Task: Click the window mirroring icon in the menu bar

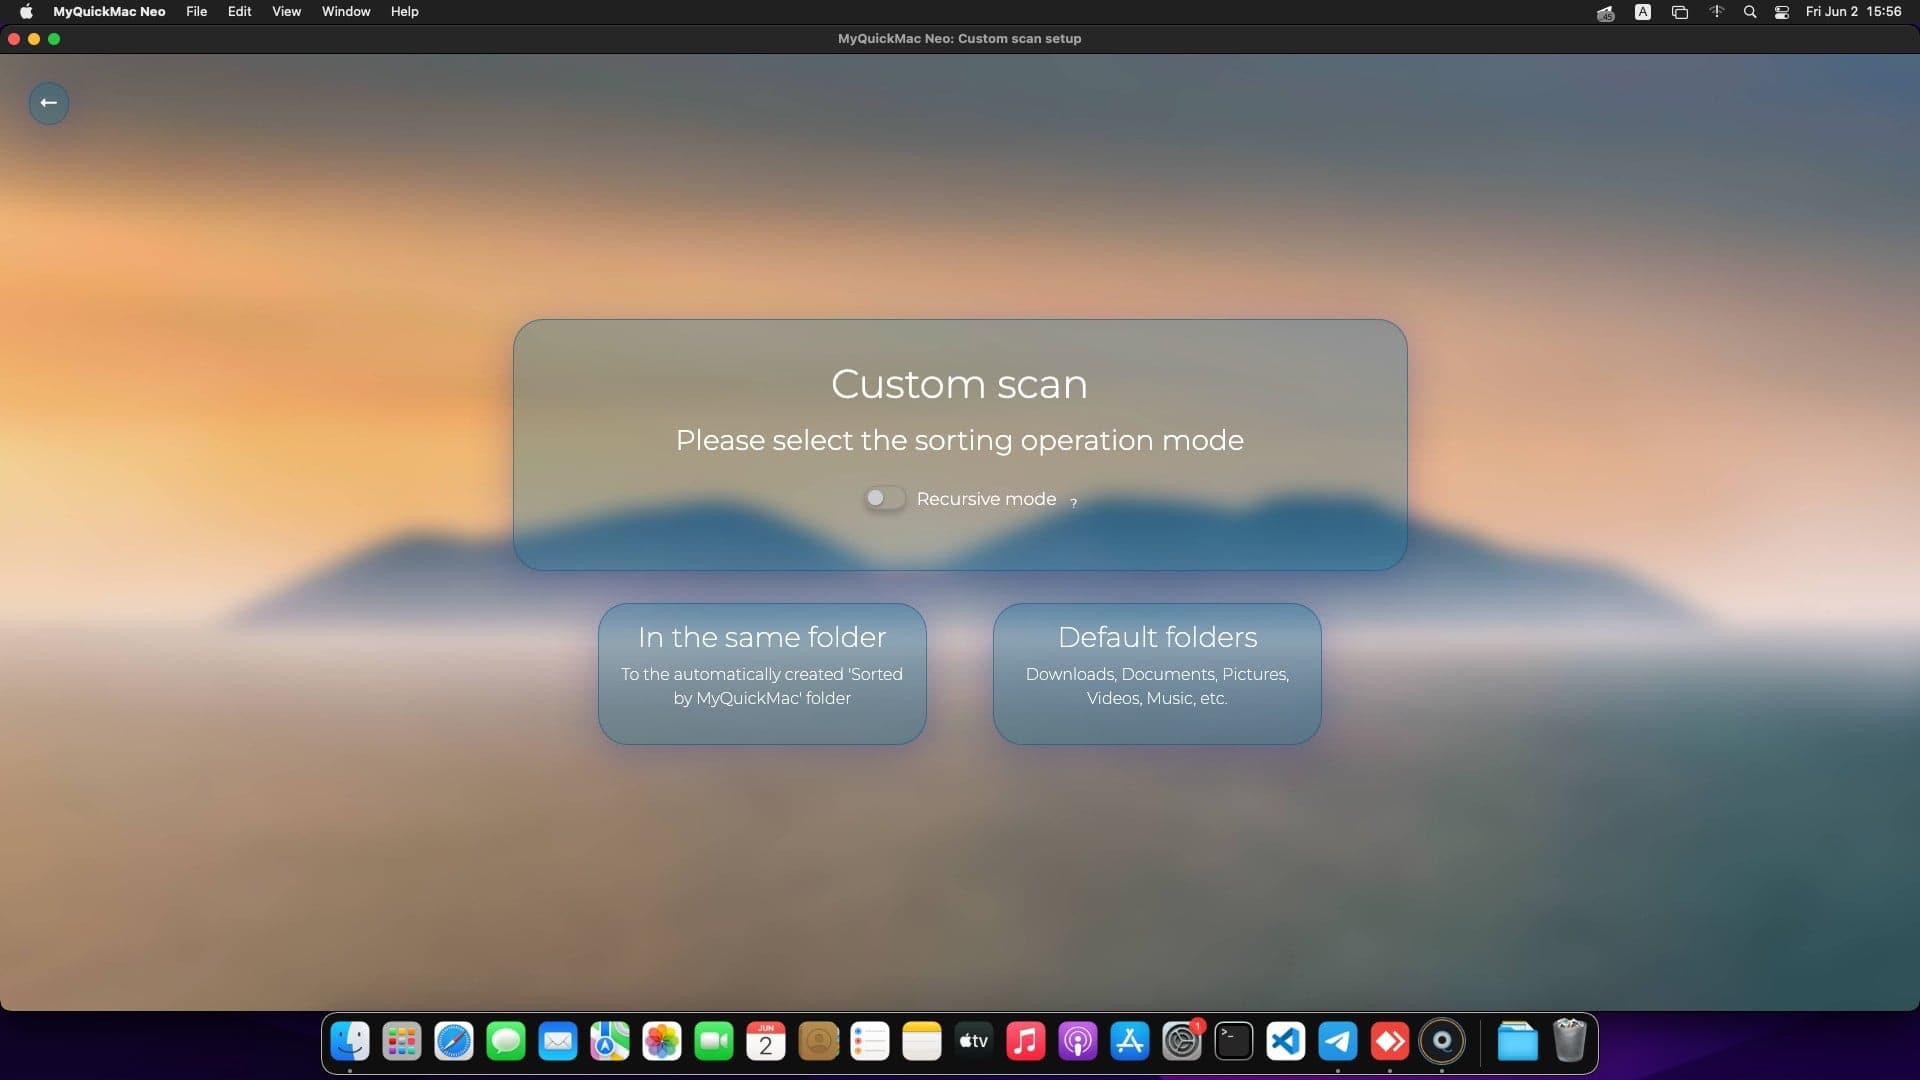Action: 1680,12
